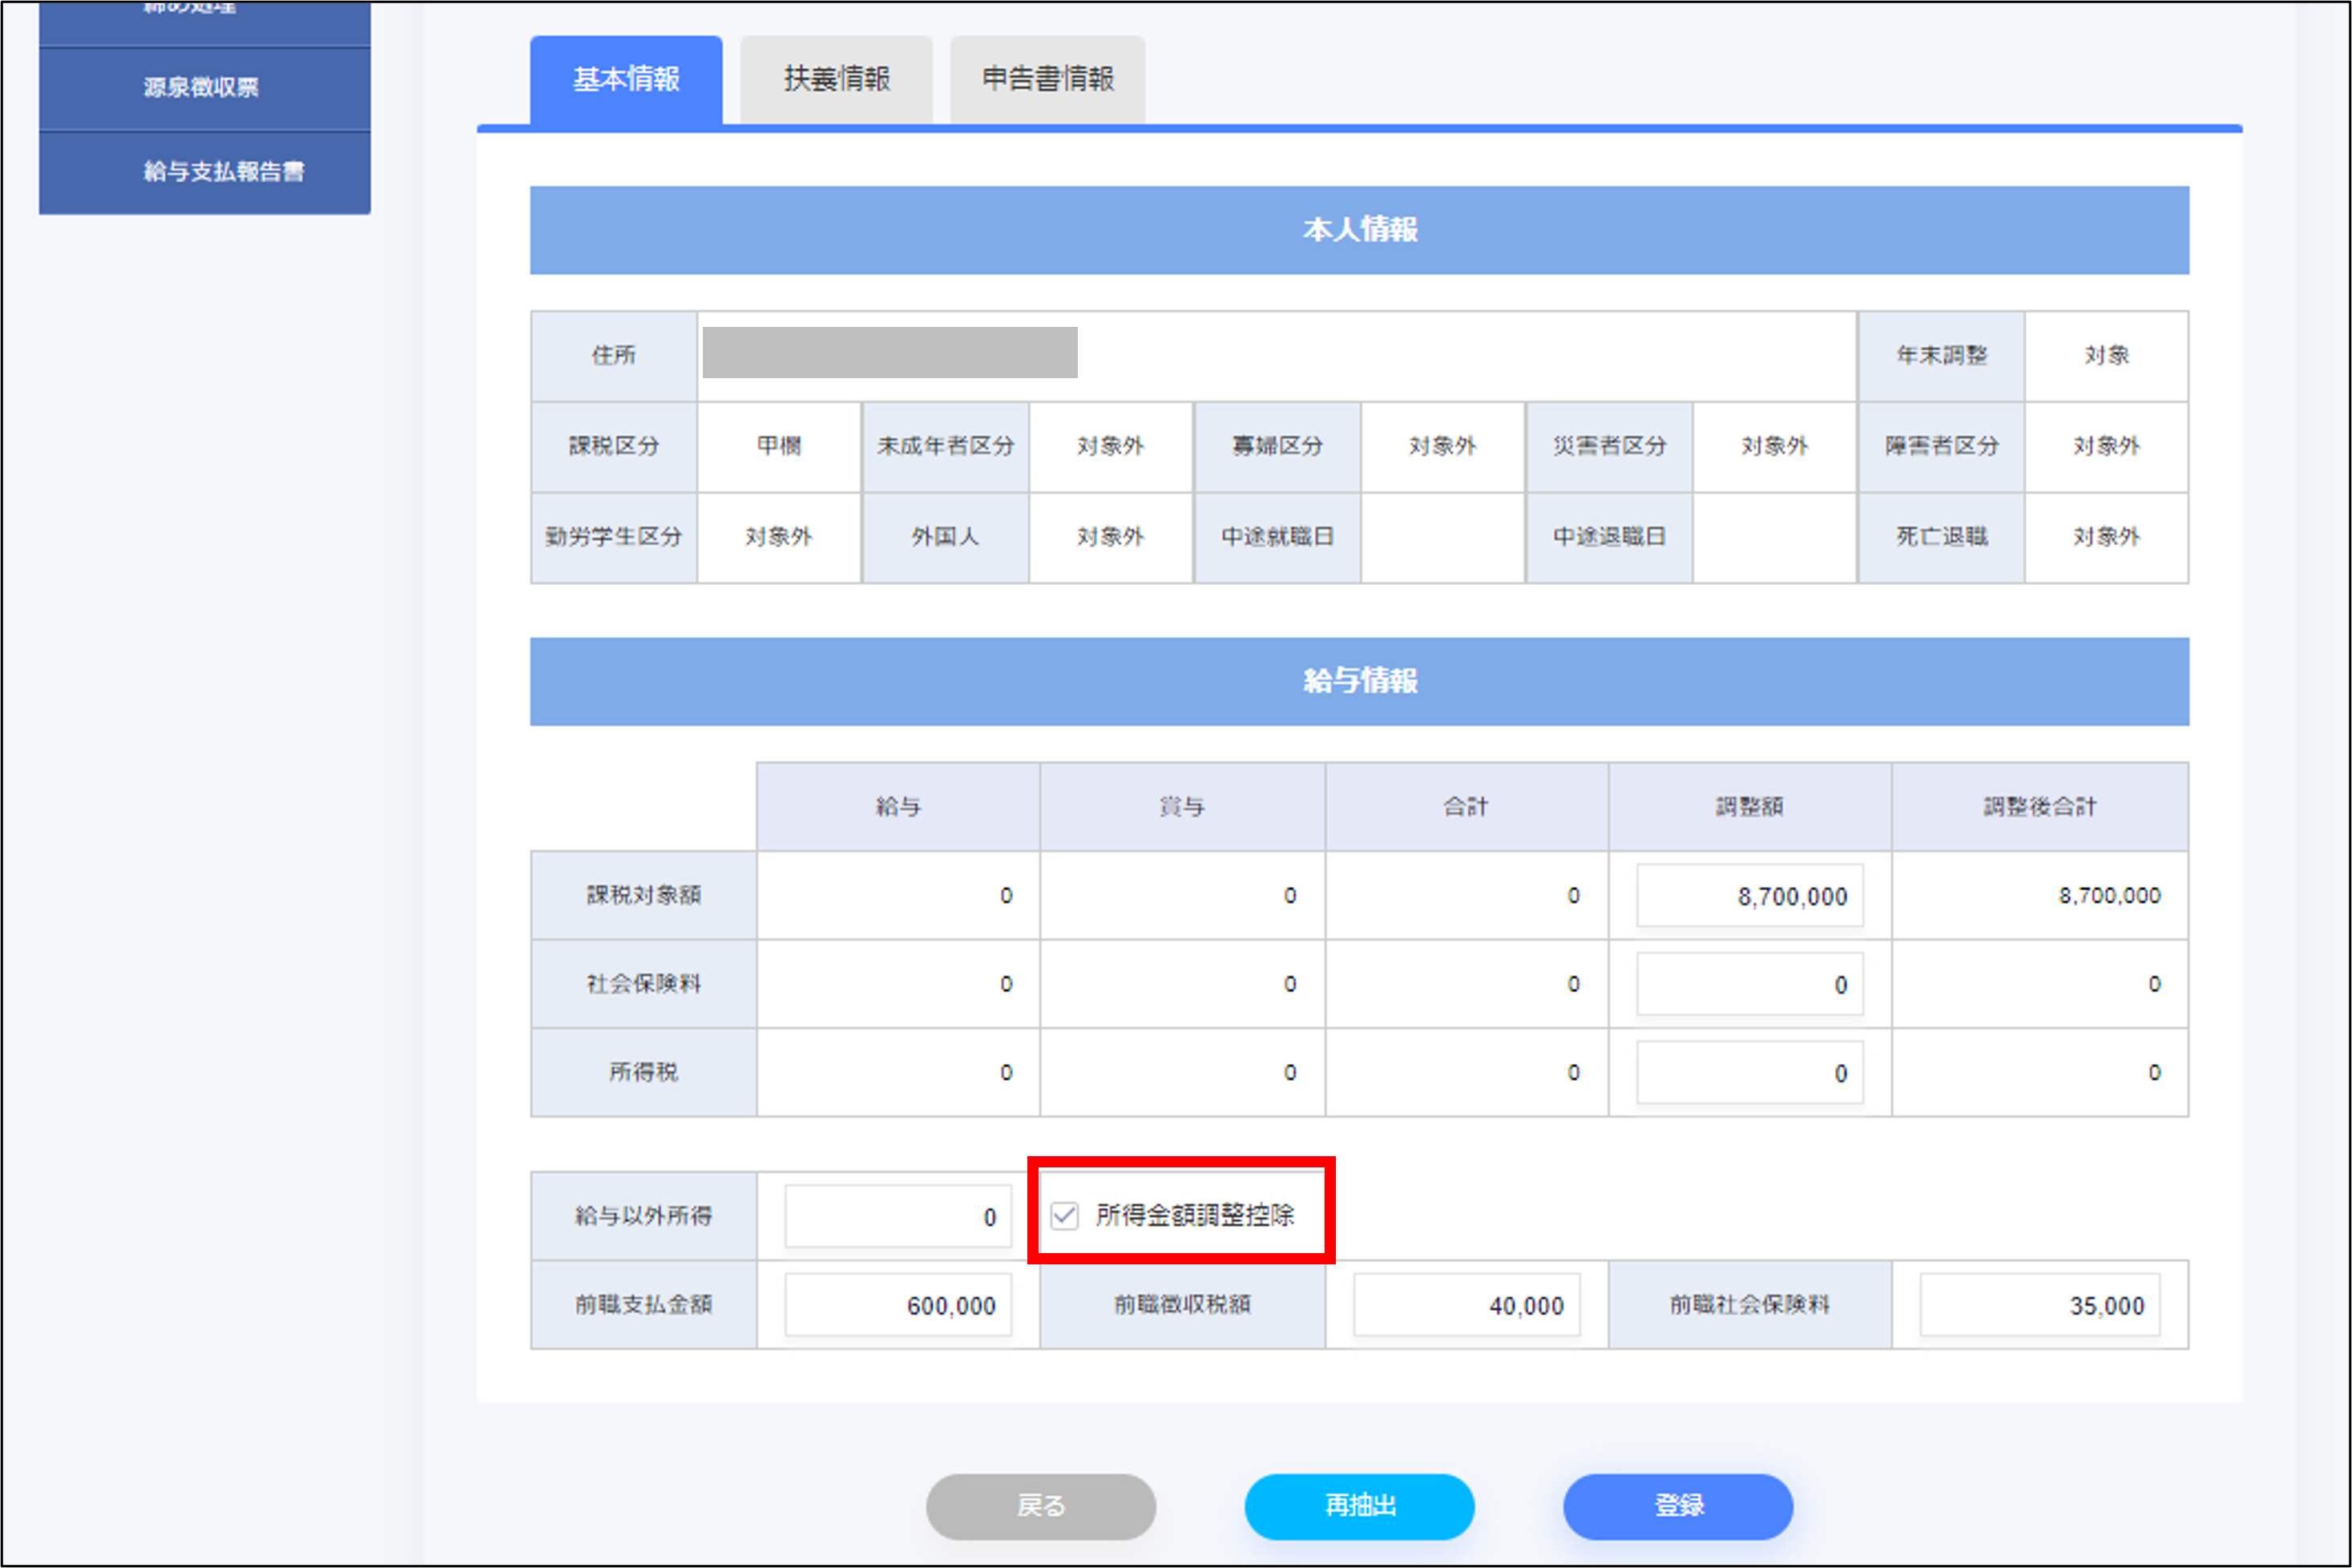Screen dimensions: 2352x1568
Task: Click the 中途退職日 label cell
Action: 1610,537
